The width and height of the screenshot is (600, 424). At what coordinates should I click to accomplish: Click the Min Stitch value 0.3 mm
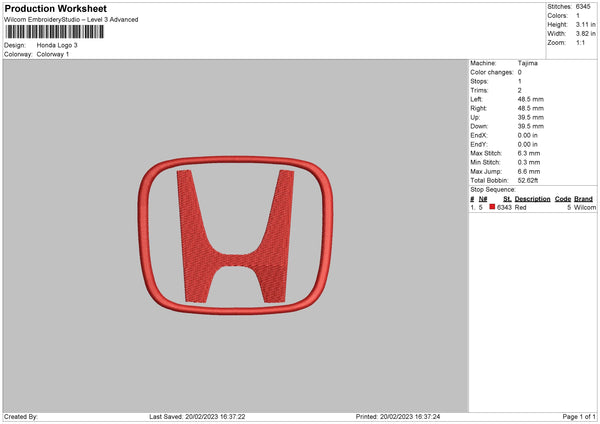pyautogui.click(x=529, y=163)
